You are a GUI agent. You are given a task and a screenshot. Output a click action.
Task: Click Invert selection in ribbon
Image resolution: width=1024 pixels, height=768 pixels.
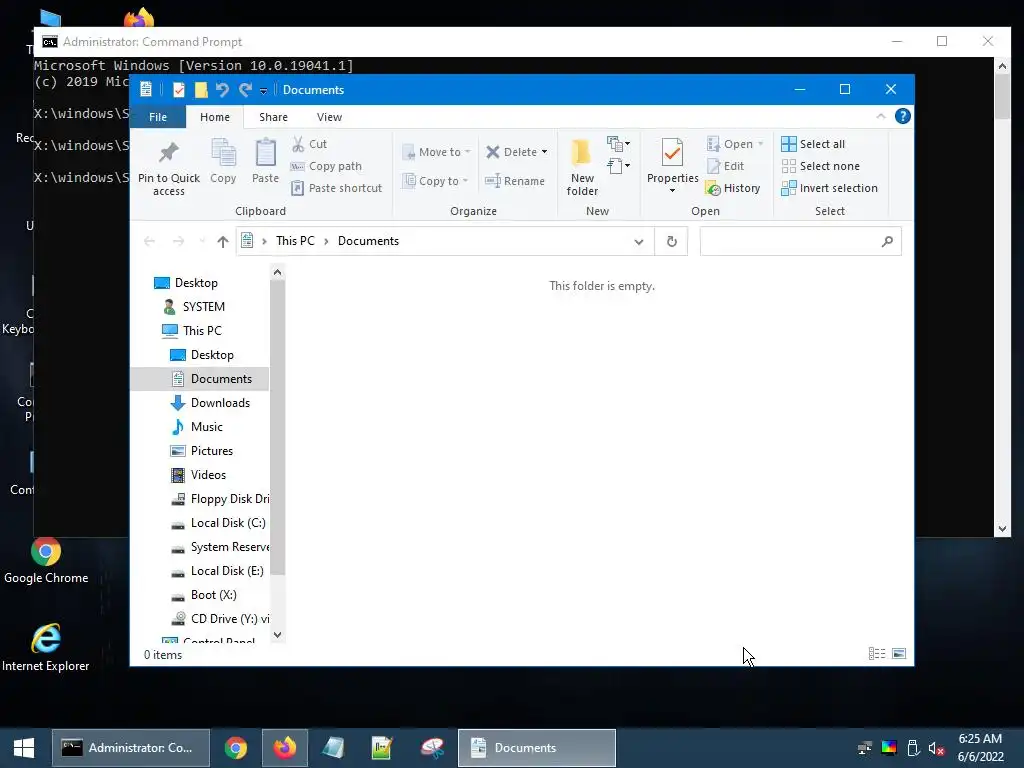pyautogui.click(x=829, y=188)
